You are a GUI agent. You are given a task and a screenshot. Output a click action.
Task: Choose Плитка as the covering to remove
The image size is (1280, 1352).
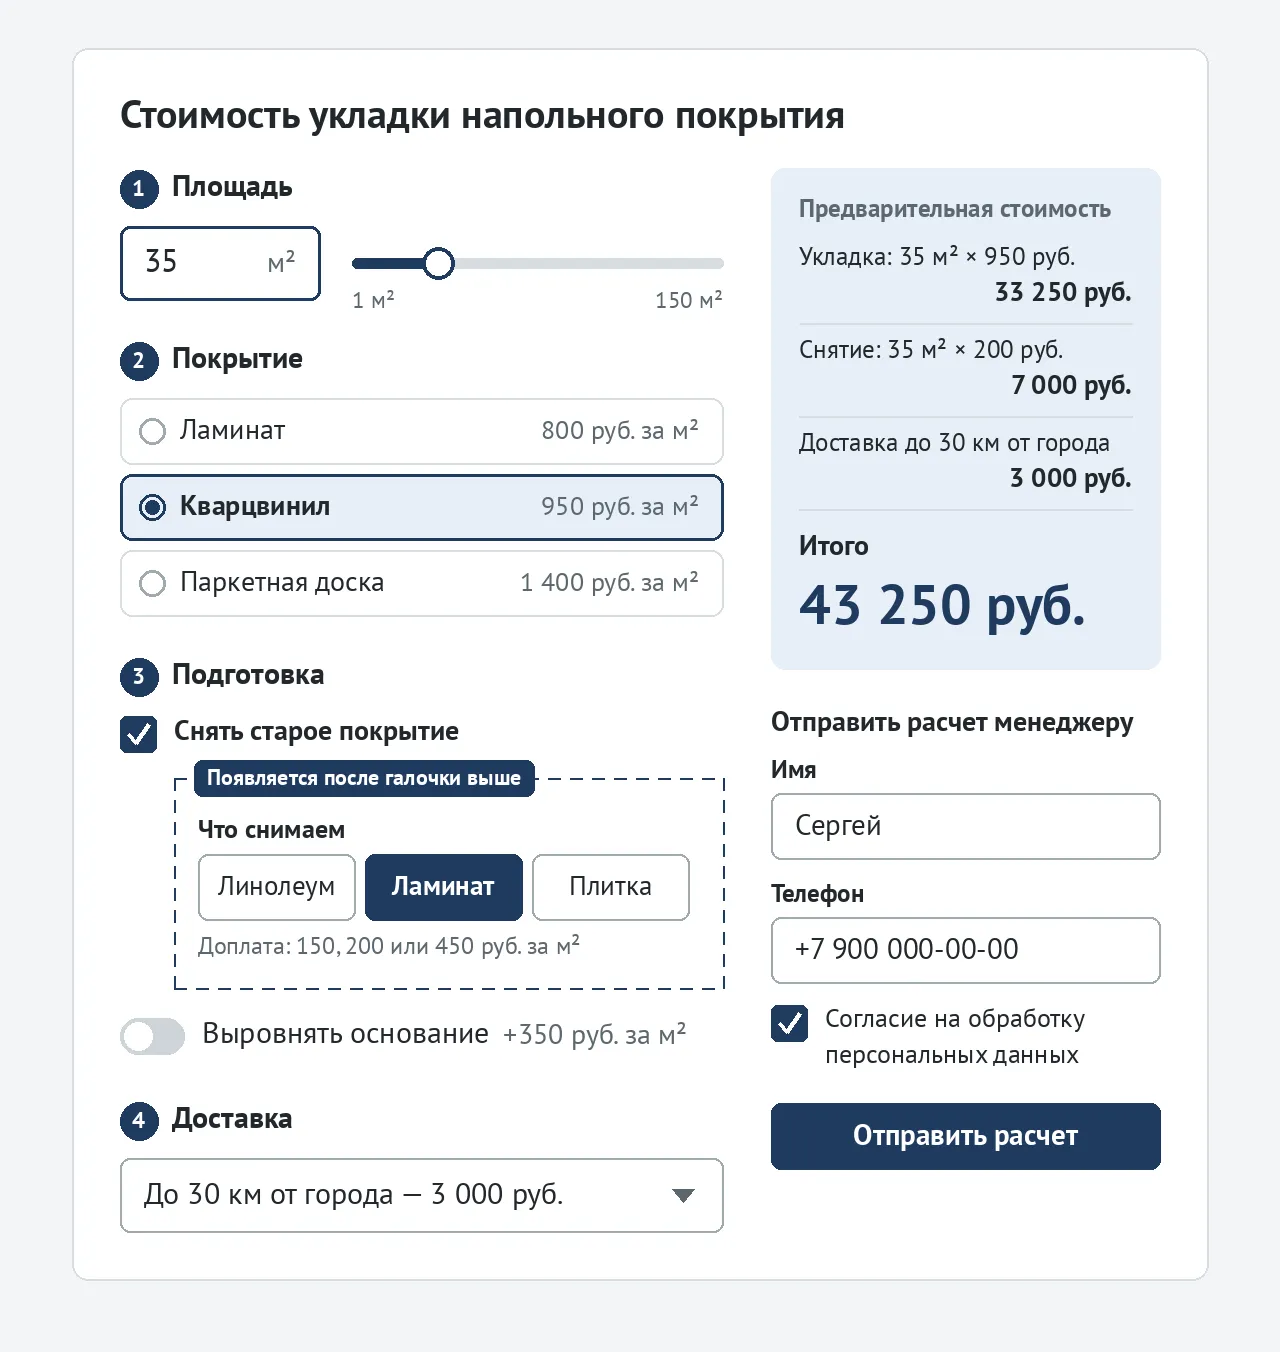[x=611, y=887]
